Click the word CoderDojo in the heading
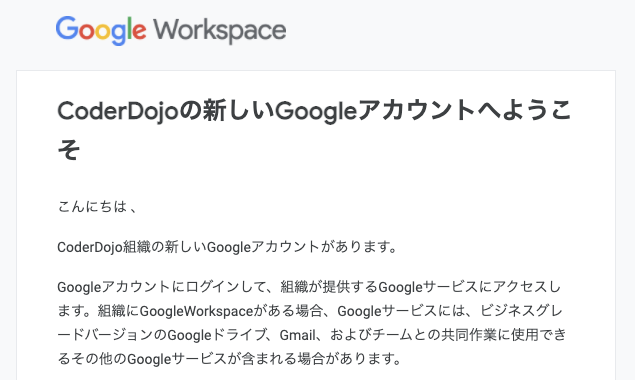Image resolution: width=635 pixels, height=380 pixels. 118,111
